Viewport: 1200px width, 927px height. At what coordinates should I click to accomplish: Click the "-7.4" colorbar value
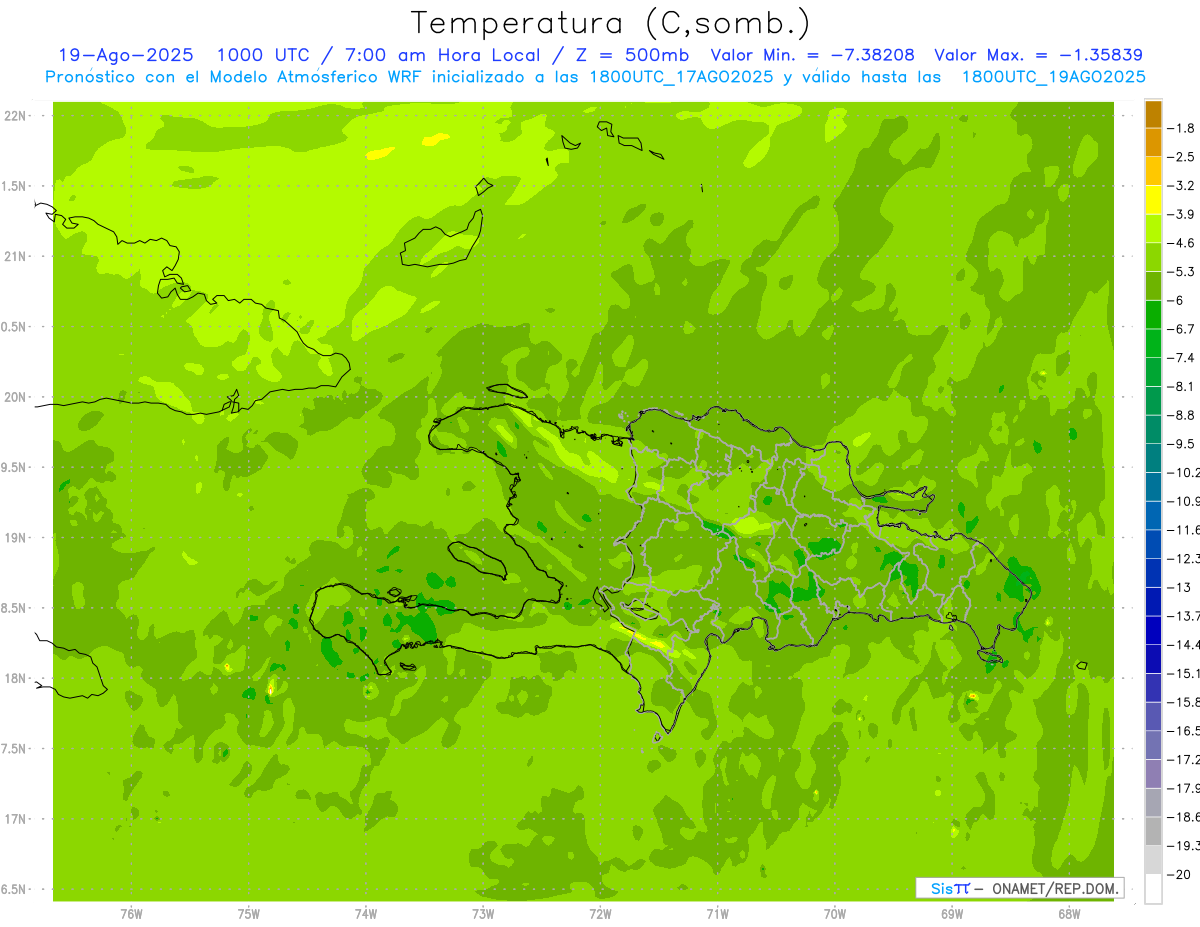coord(1181,358)
